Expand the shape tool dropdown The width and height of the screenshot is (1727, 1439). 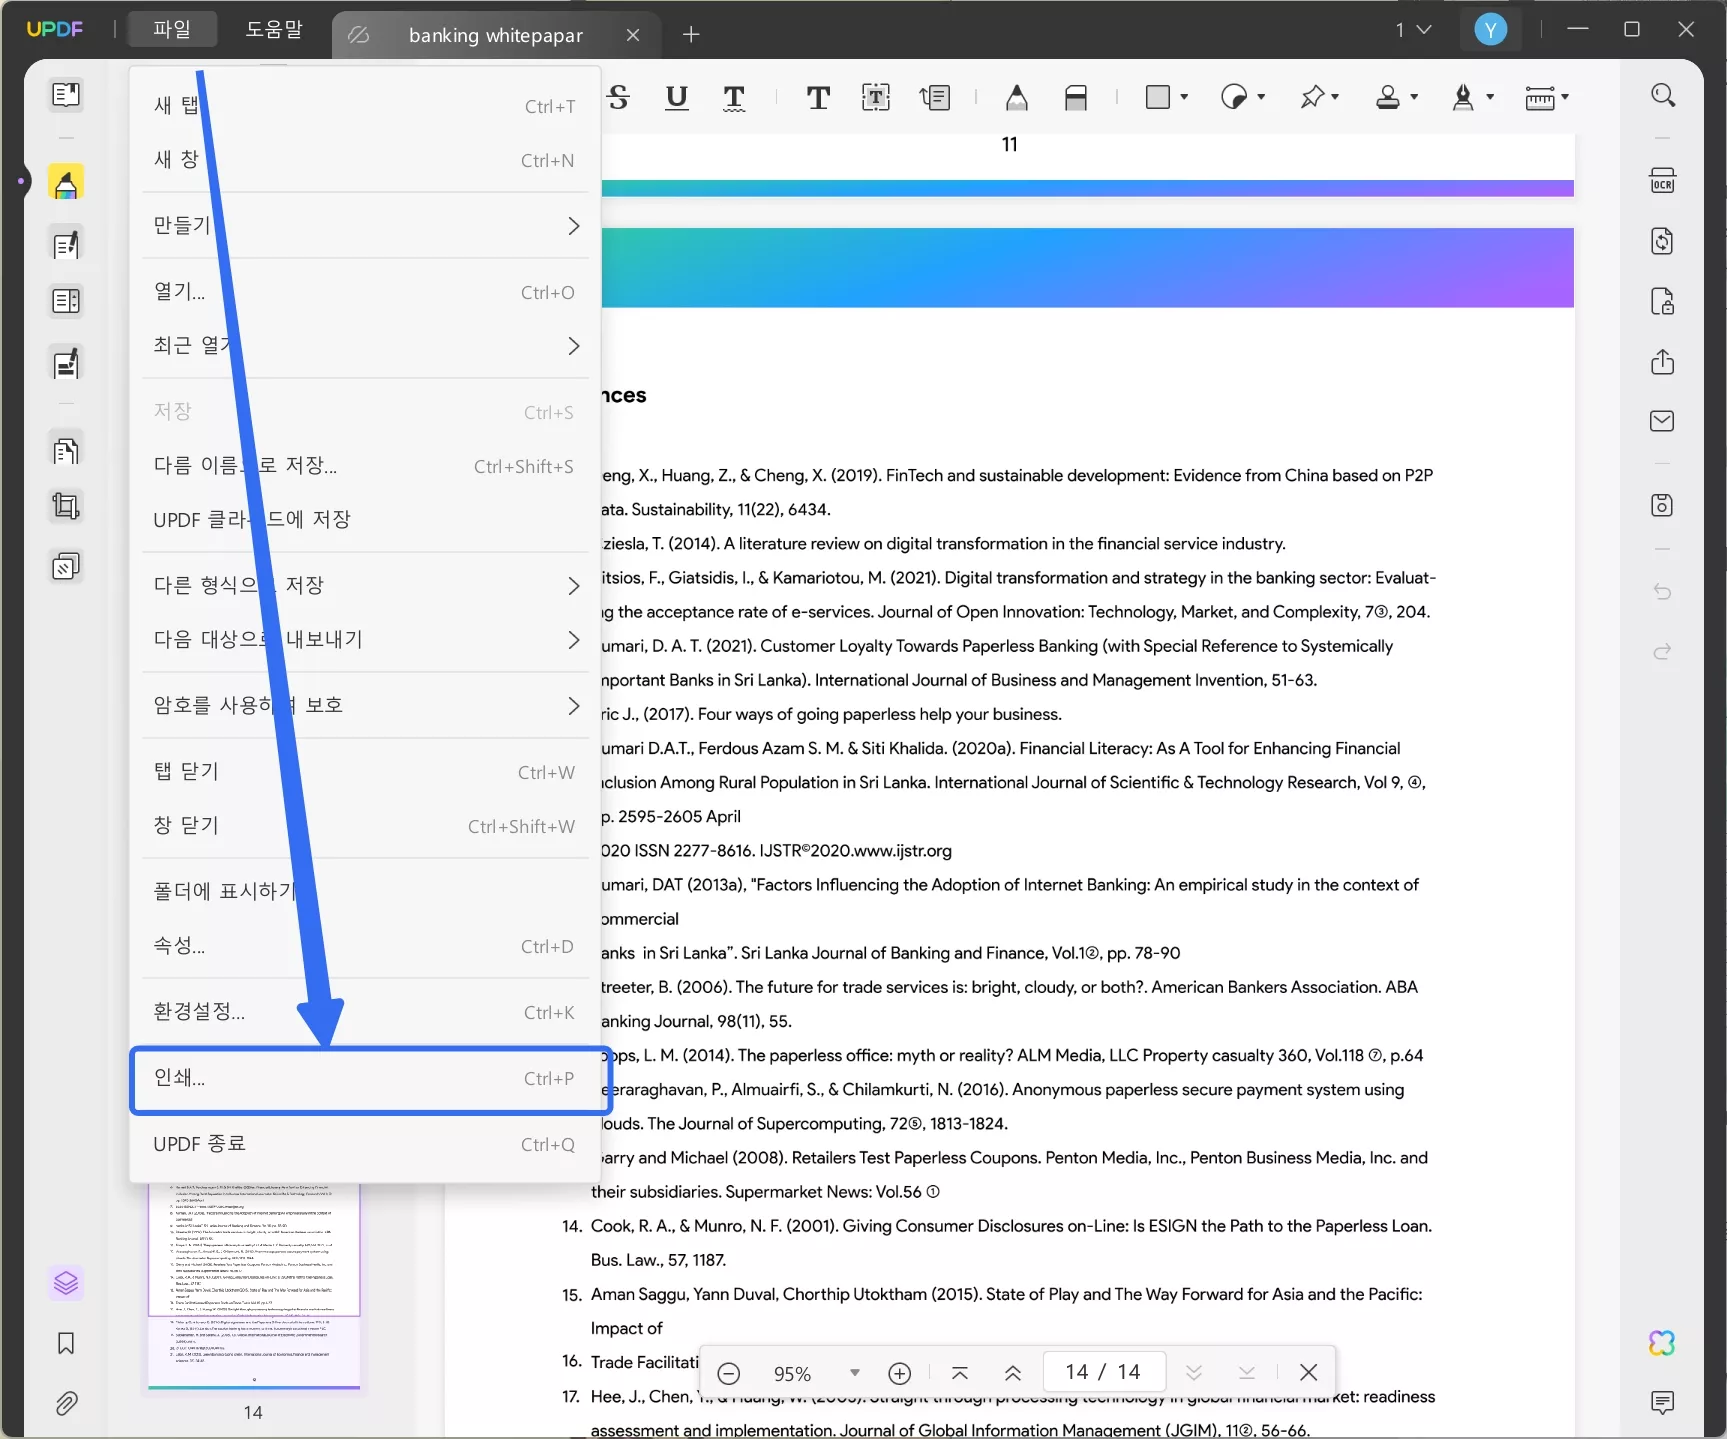click(1185, 97)
